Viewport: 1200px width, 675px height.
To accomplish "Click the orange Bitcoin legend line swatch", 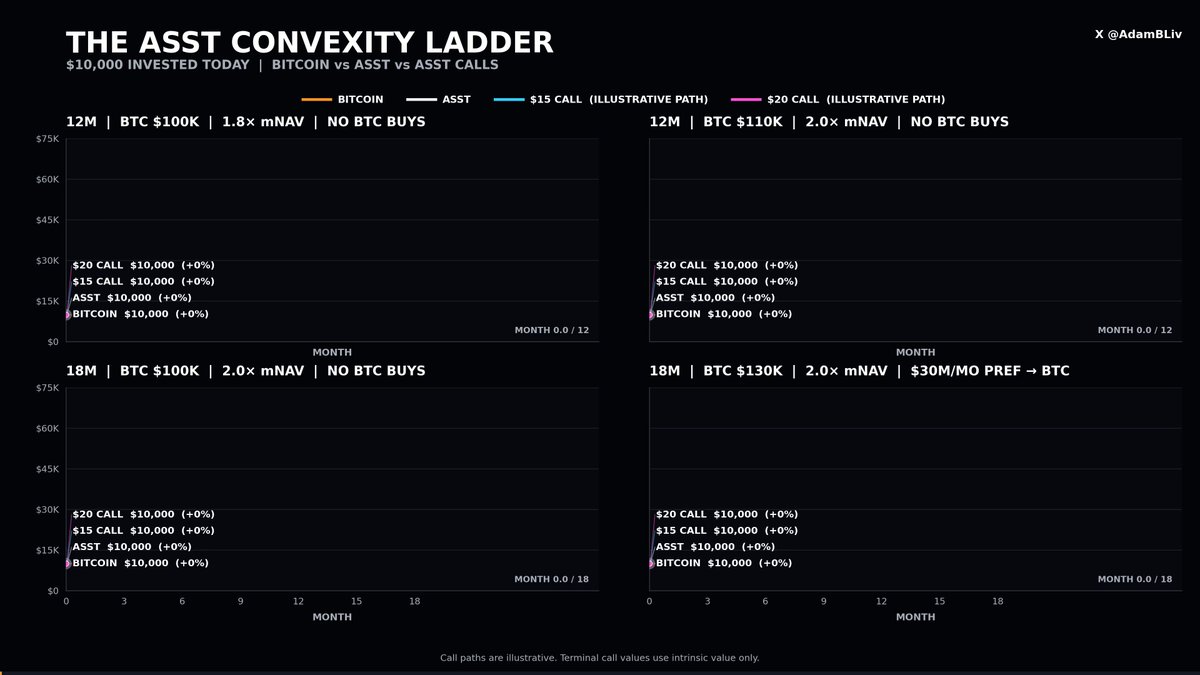I will 316,100.
